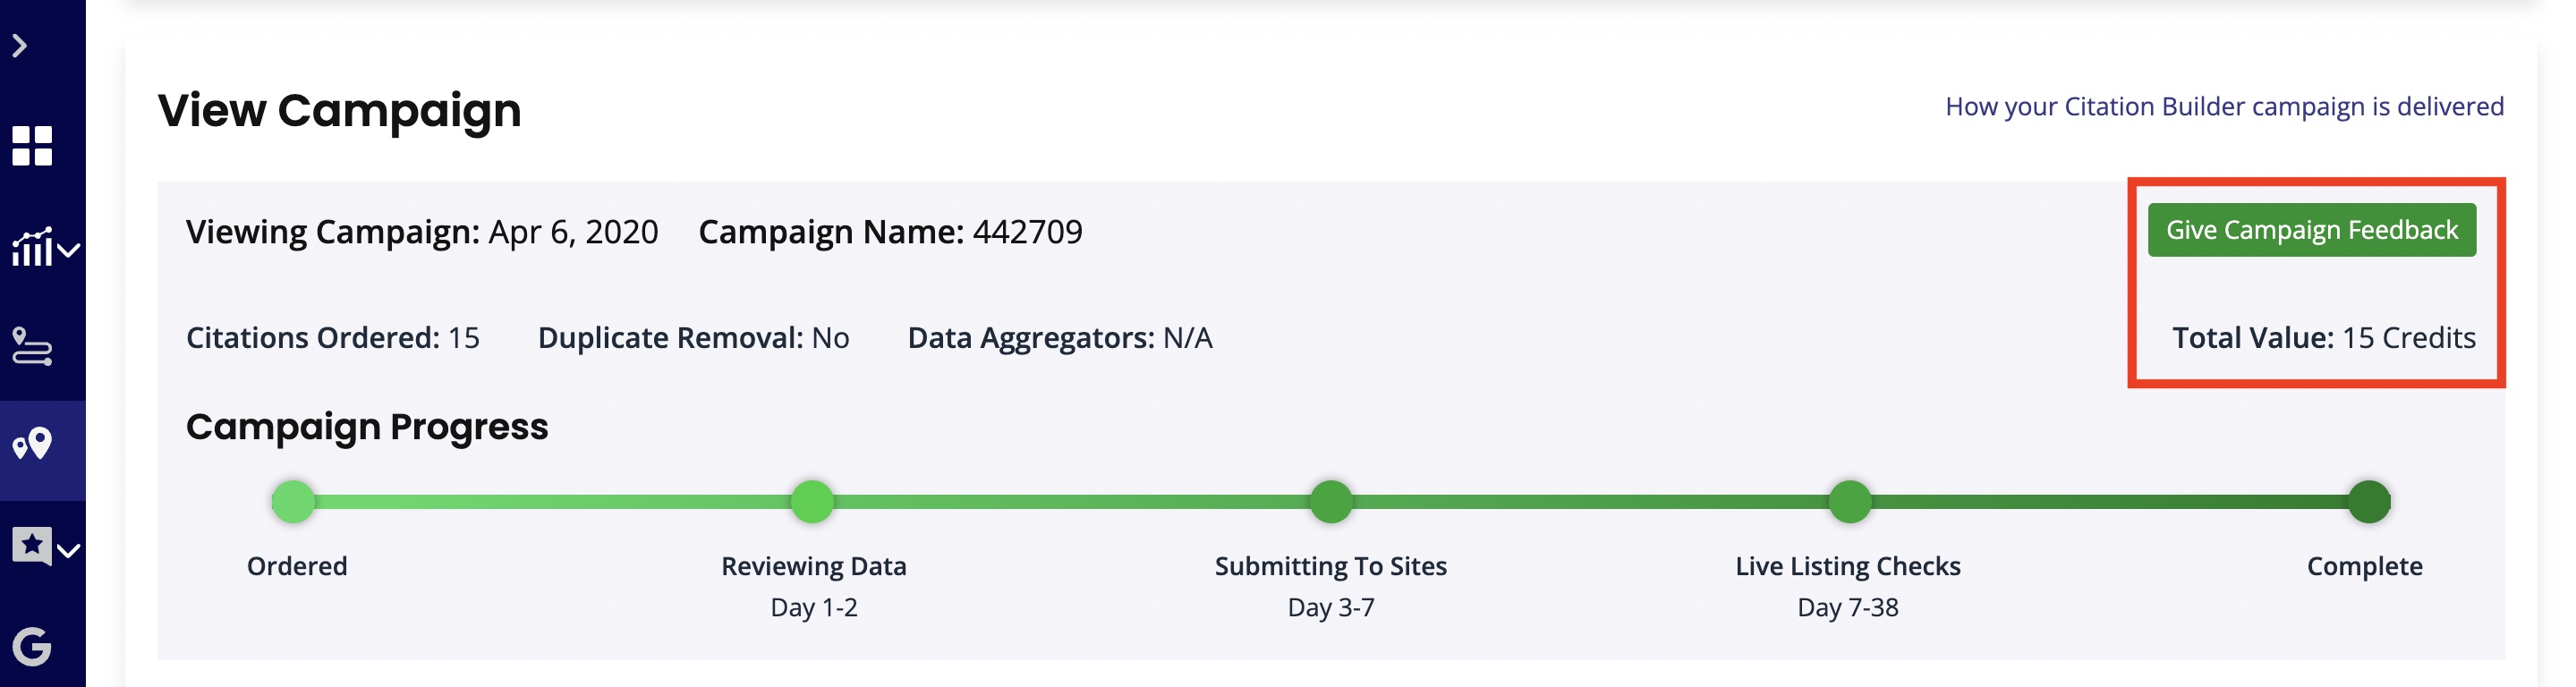
Task: Click the Campaign Progress bar between Ordered and Reviewing
Action: tap(552, 502)
